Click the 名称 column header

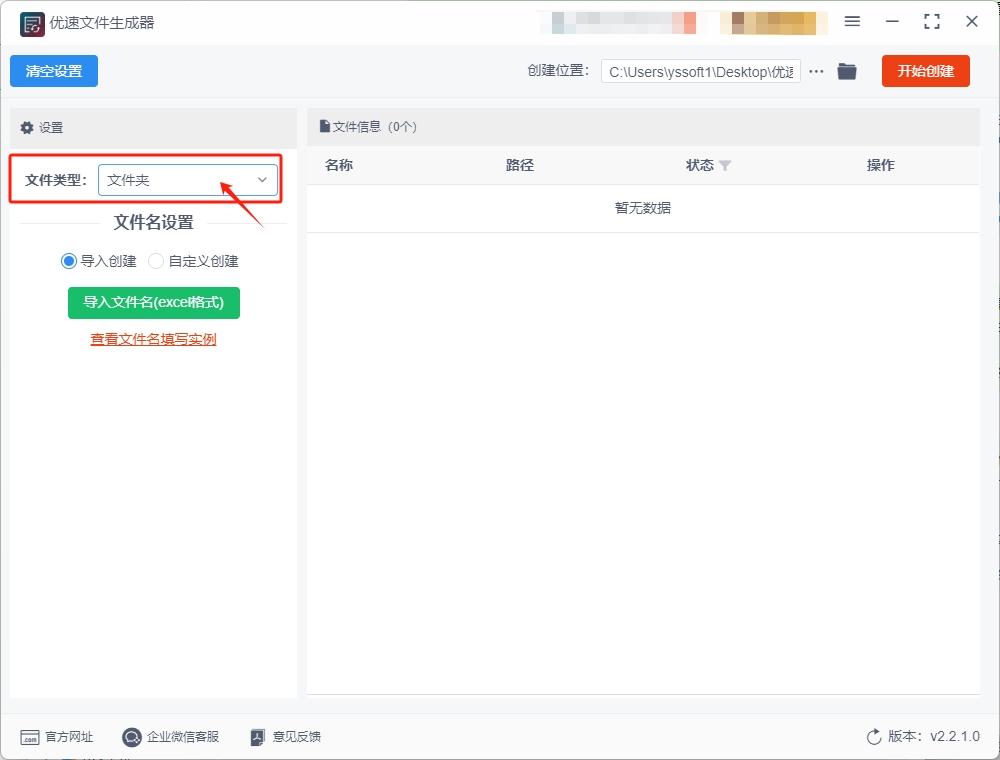click(x=339, y=166)
